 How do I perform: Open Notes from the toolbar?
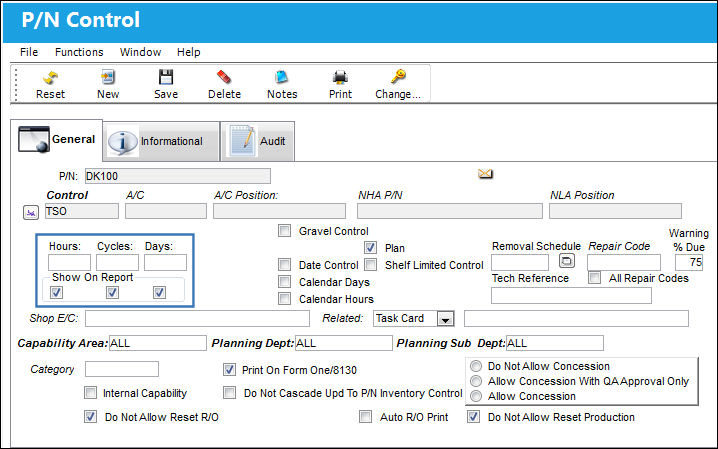[x=282, y=77]
